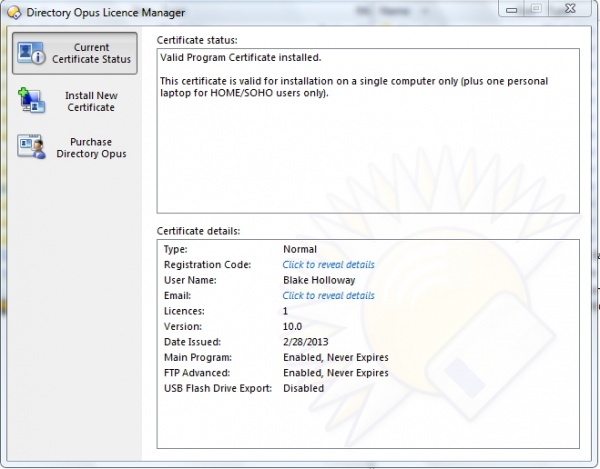Click the Purchase Directory Opus icon
600x469 pixels.
(x=32, y=147)
